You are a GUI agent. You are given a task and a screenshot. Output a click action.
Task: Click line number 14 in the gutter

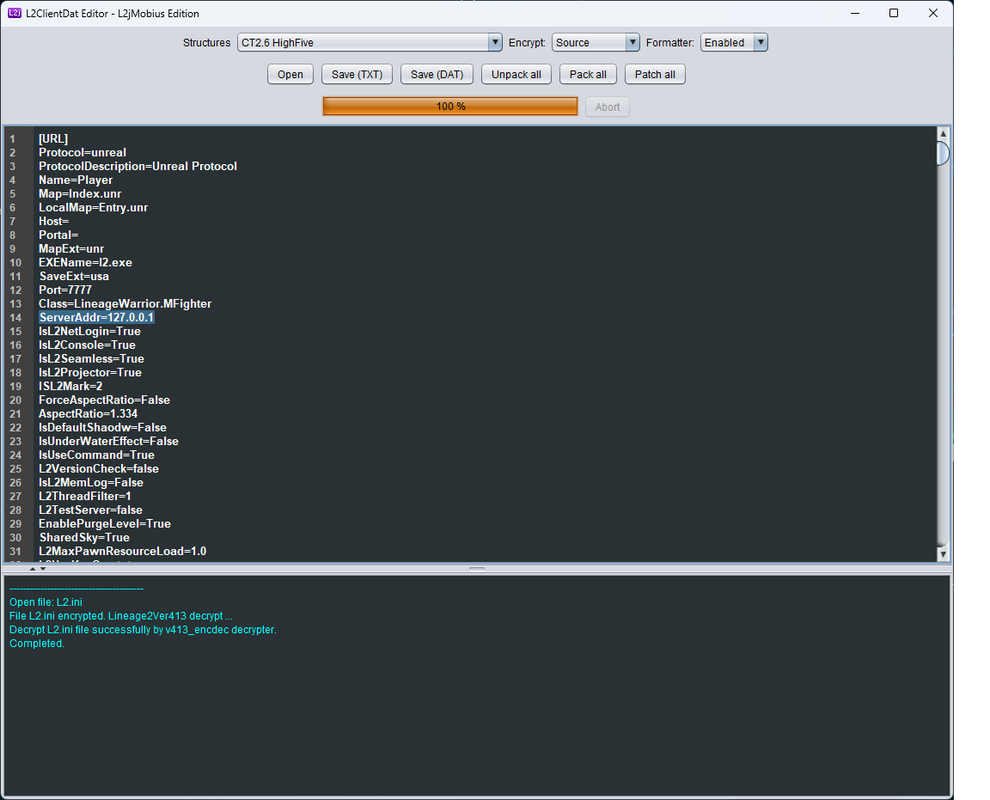tap(15, 318)
